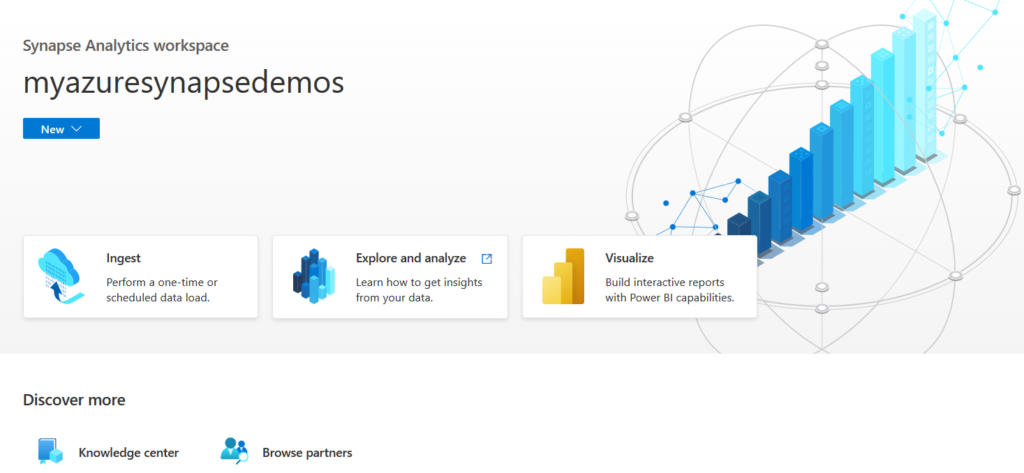Open the Explore and analyze title
This screenshot has width=1024, height=473.
(x=411, y=258)
